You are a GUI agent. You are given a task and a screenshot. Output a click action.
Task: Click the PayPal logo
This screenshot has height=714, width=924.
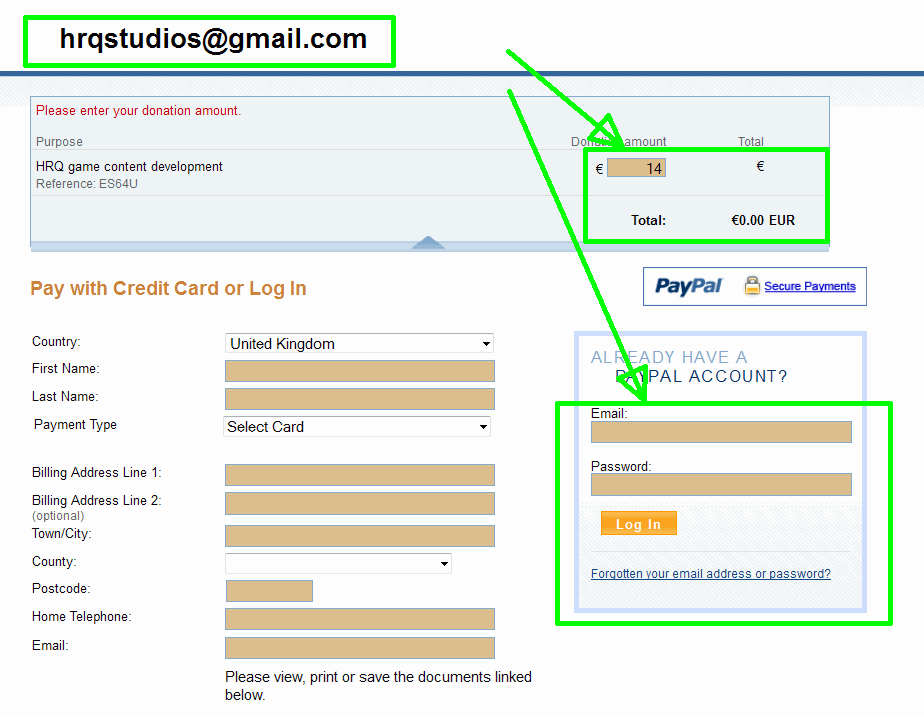[x=688, y=286]
